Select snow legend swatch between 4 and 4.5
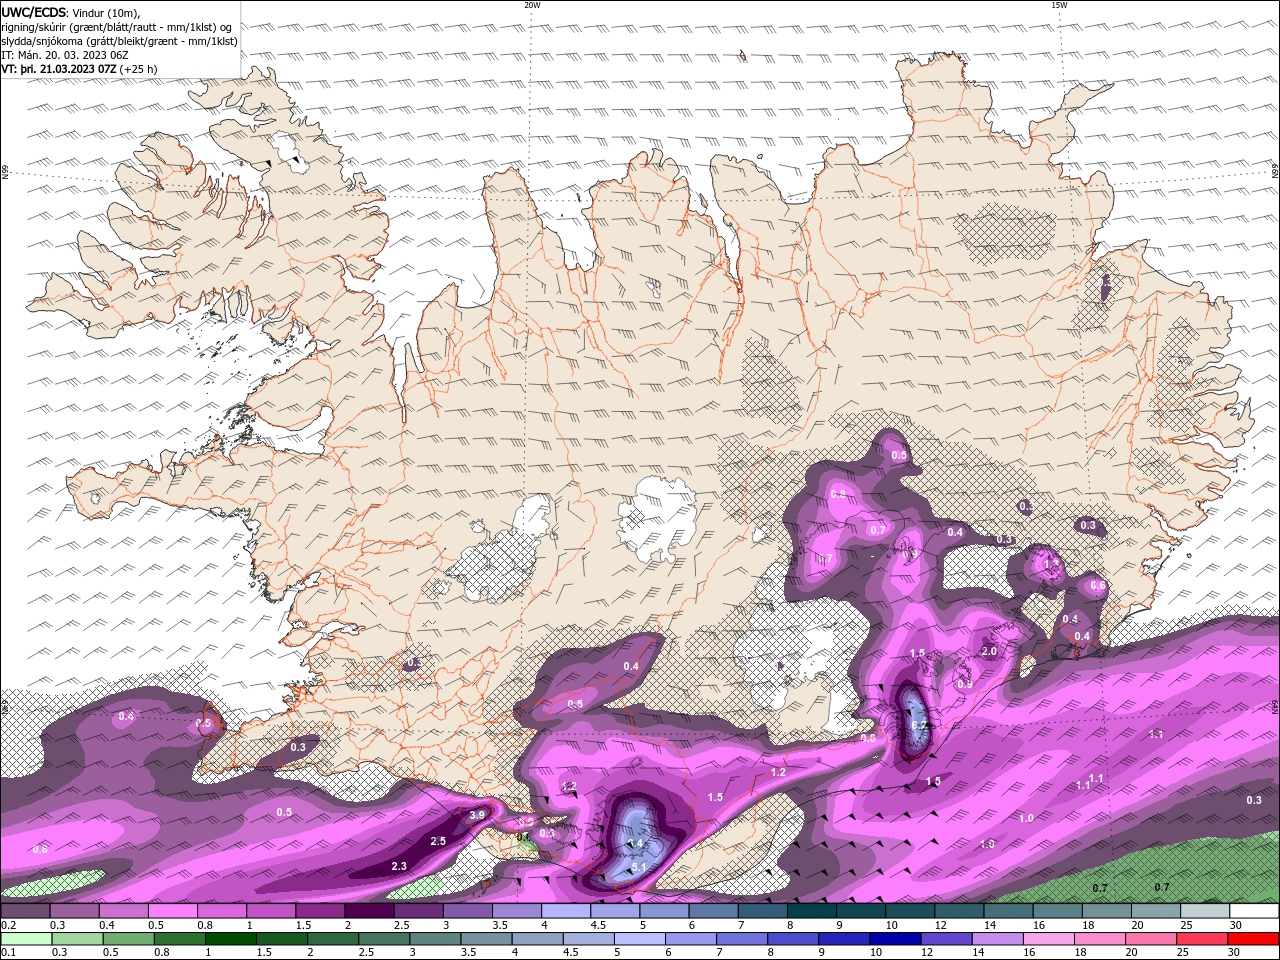Screen dimensions: 1280x960 coord(565,911)
